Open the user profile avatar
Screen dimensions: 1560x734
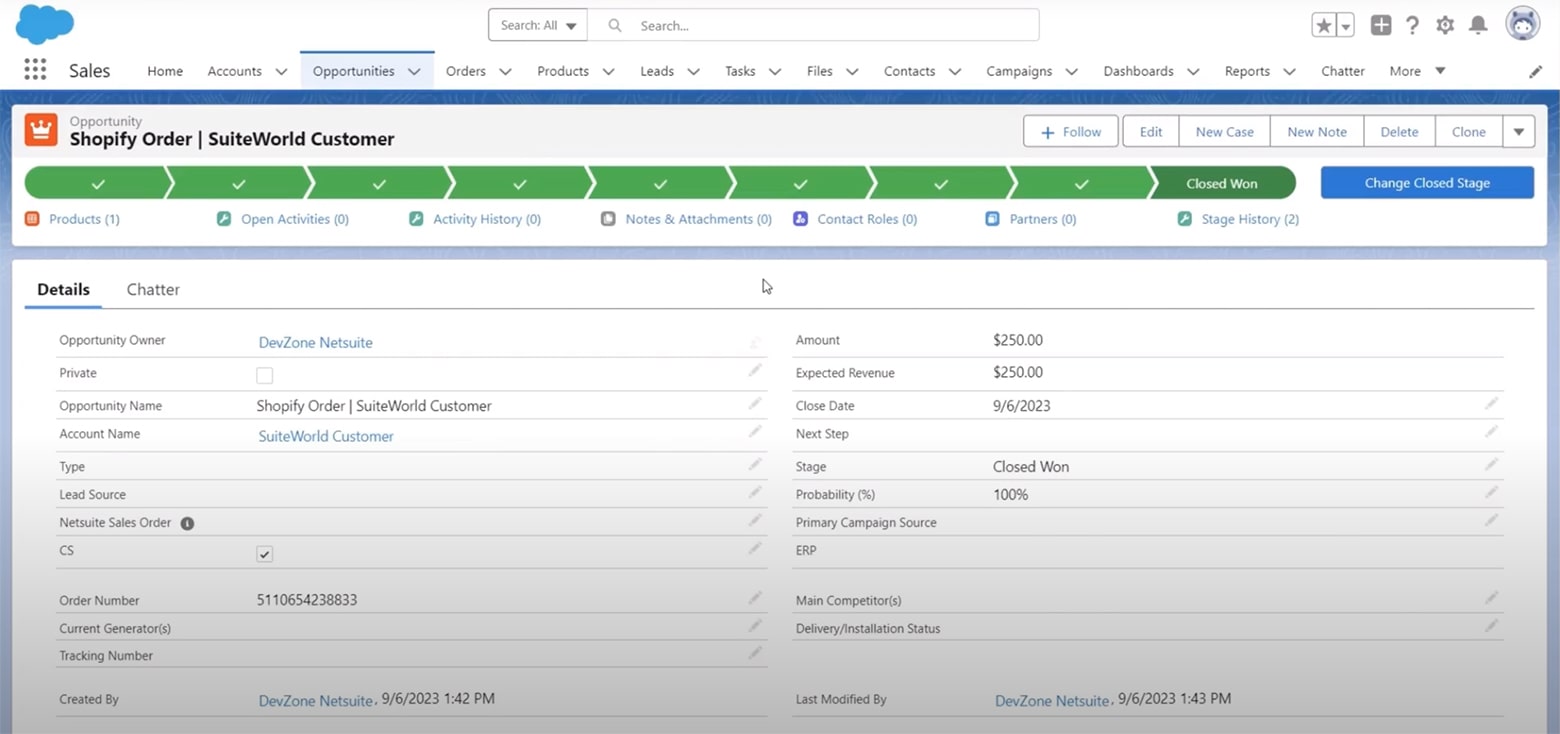pyautogui.click(x=1523, y=23)
